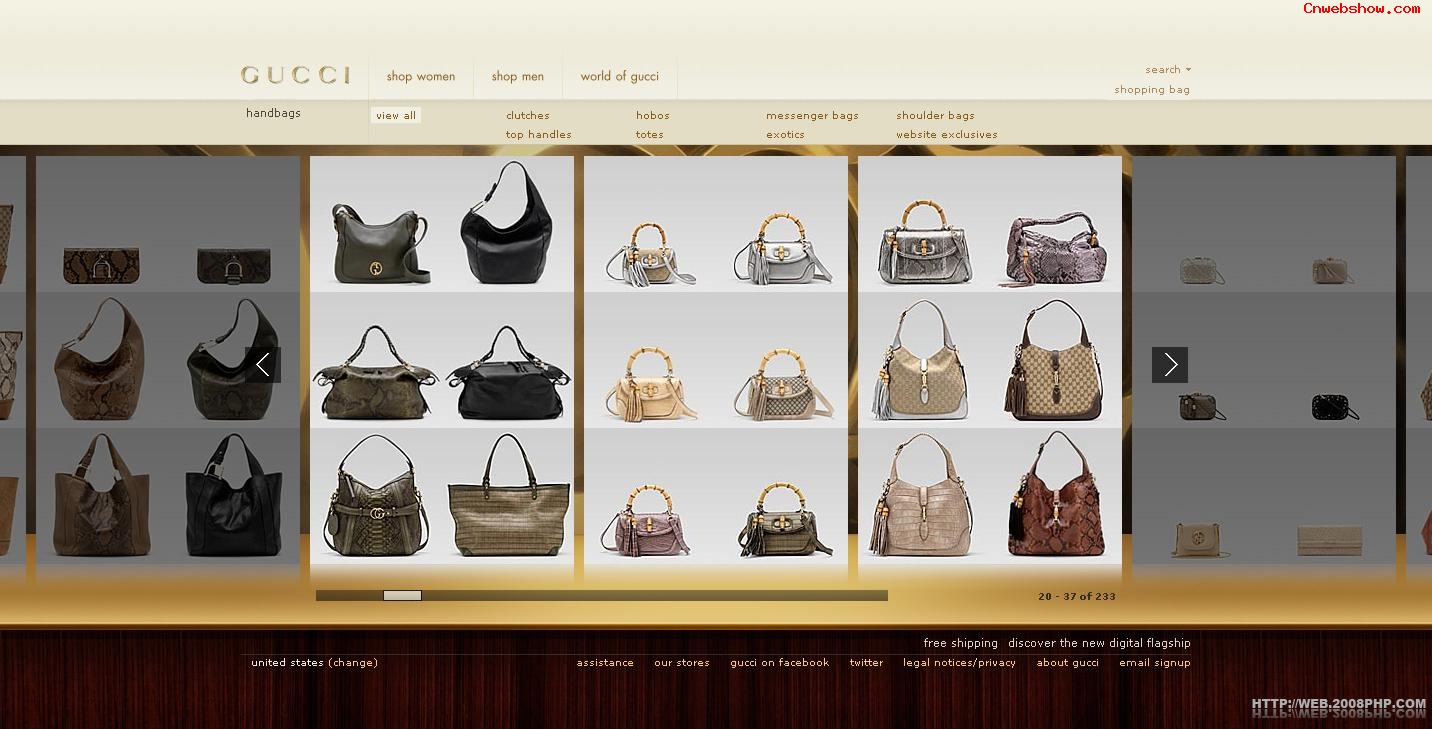Select the messenger bags category
This screenshot has height=729, width=1432.
click(812, 116)
